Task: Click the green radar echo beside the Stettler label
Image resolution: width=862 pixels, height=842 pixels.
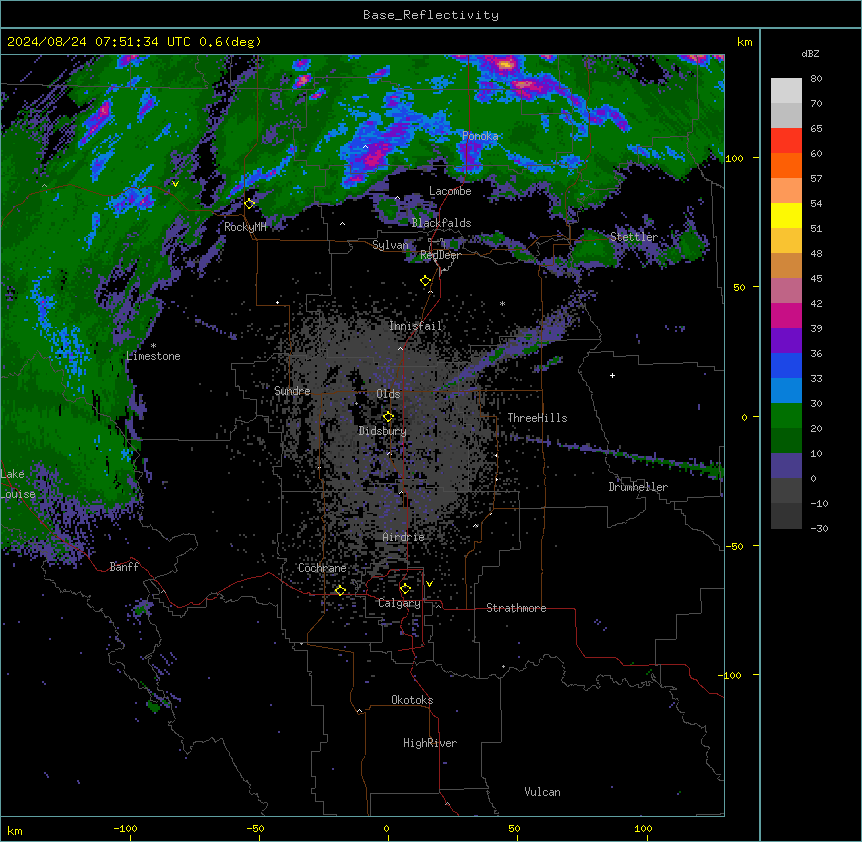Action: point(594,247)
